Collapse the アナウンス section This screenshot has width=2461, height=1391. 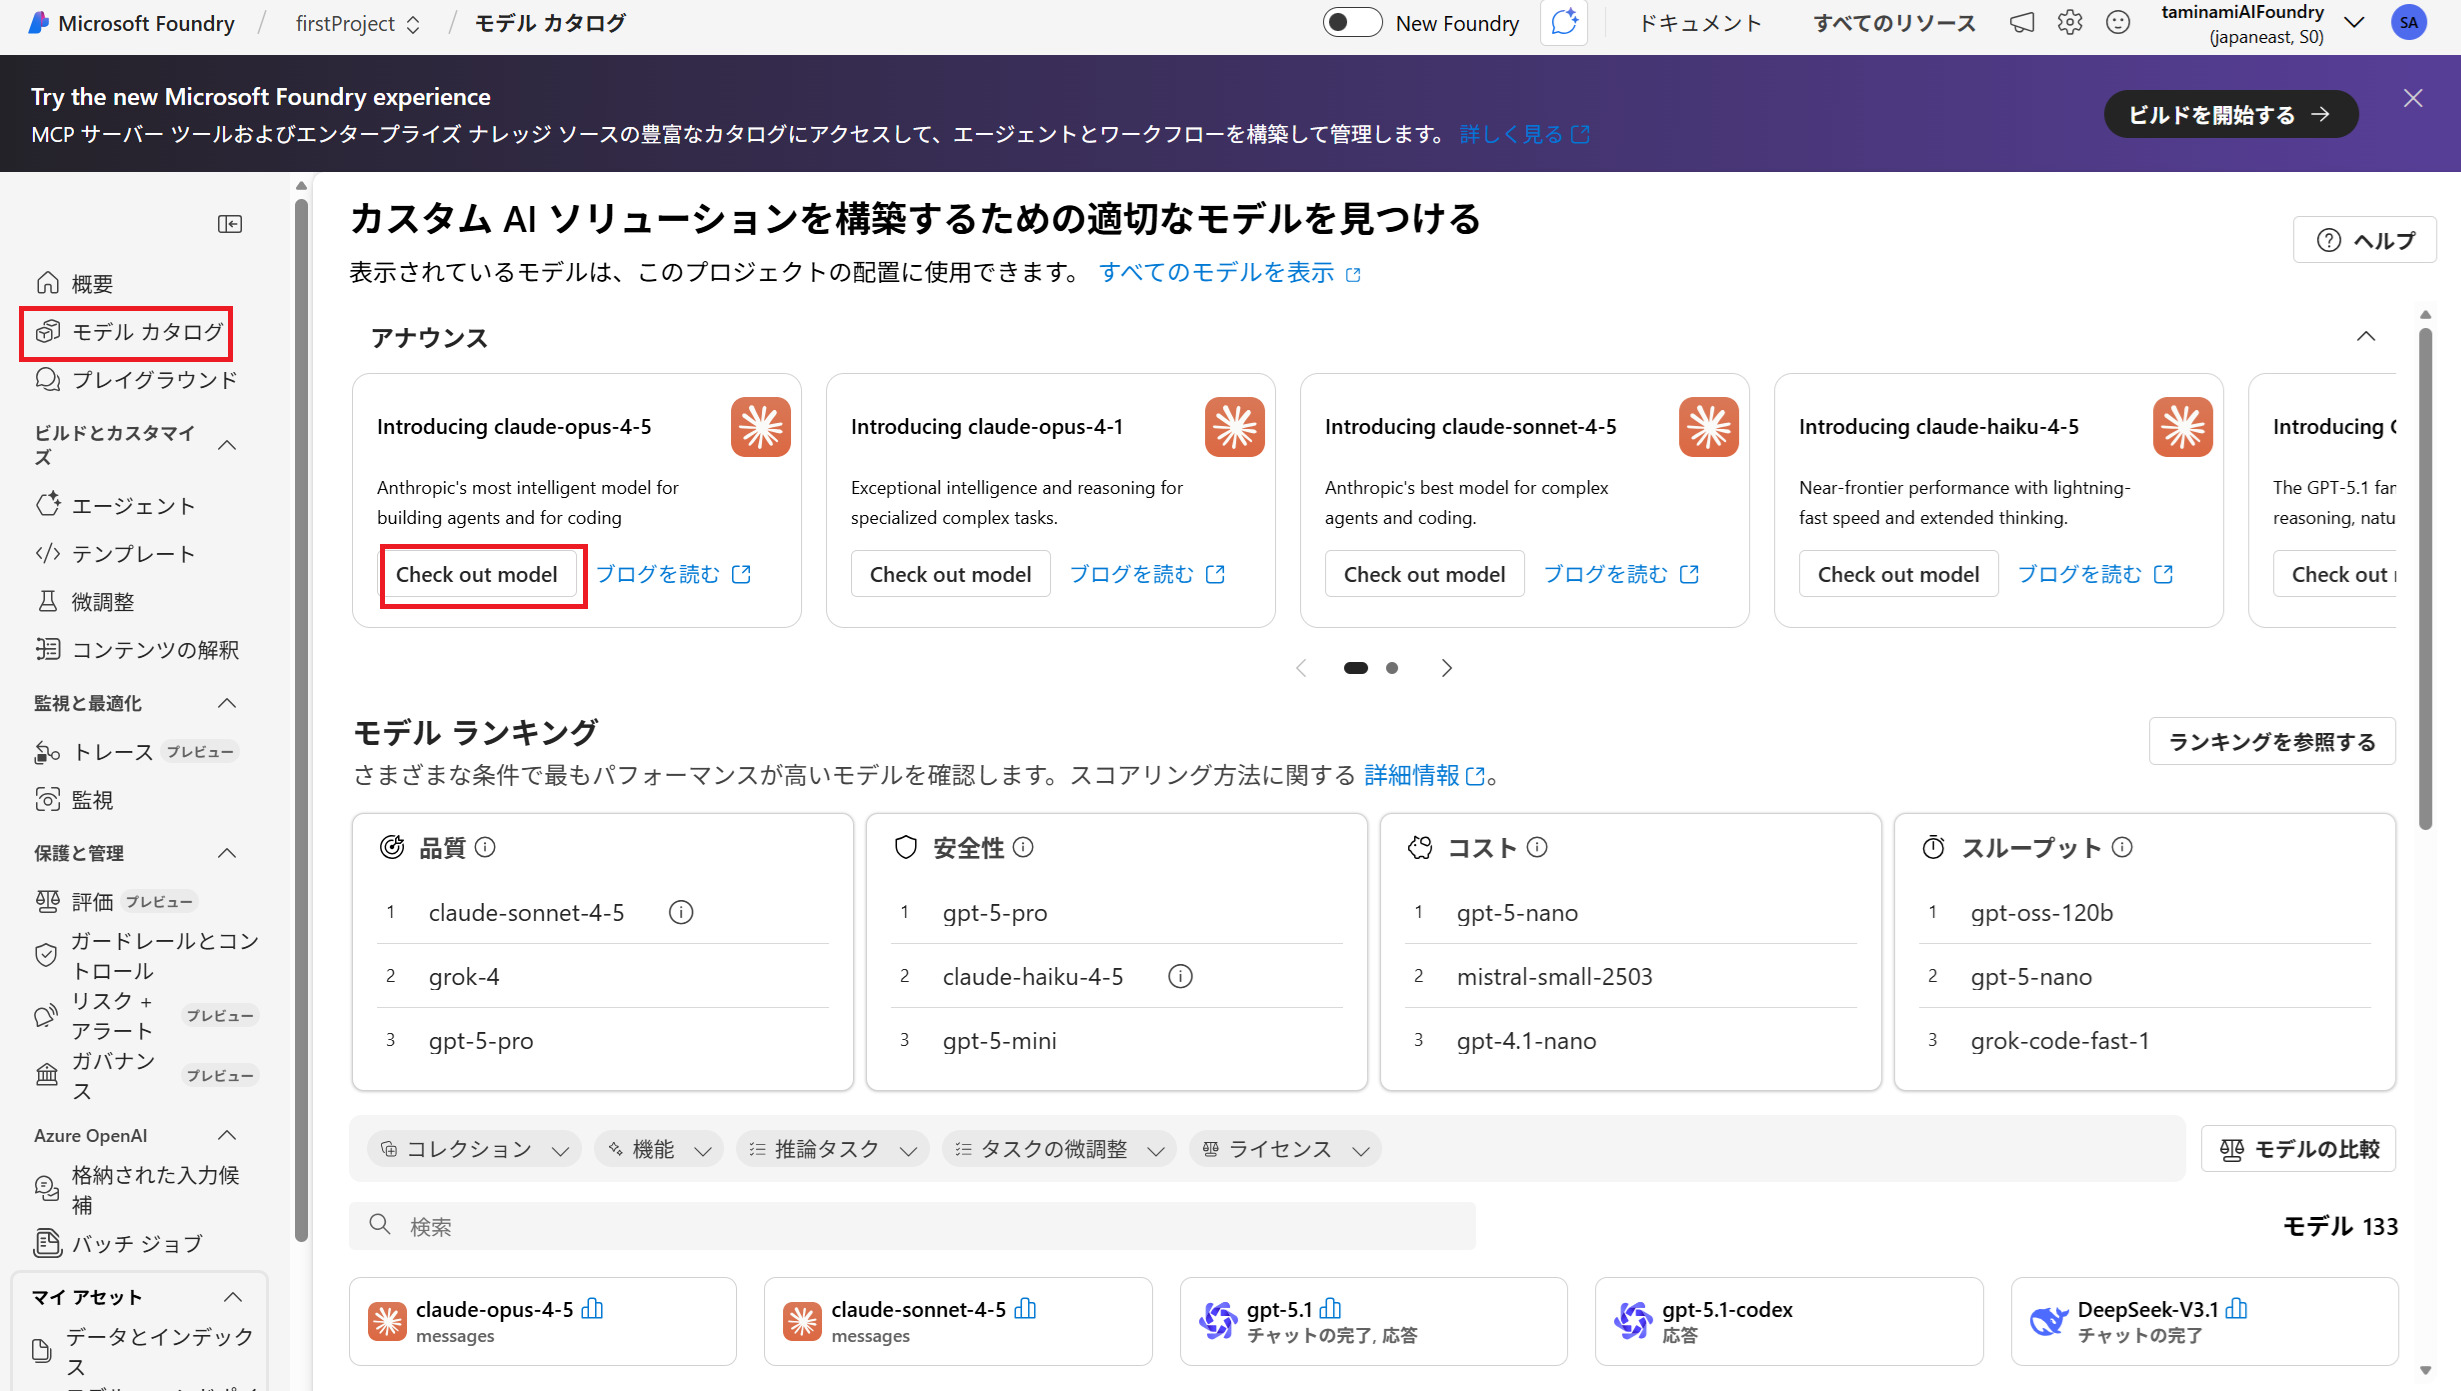pyautogui.click(x=2366, y=336)
